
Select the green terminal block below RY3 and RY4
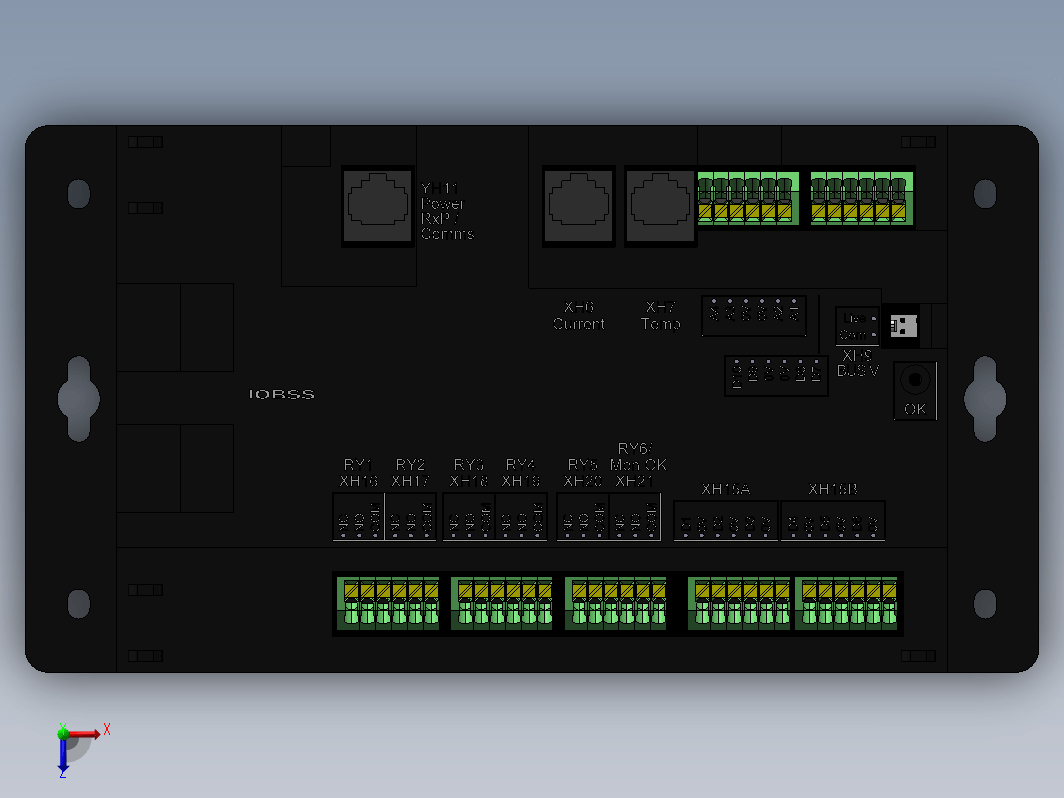pyautogui.click(x=501, y=603)
